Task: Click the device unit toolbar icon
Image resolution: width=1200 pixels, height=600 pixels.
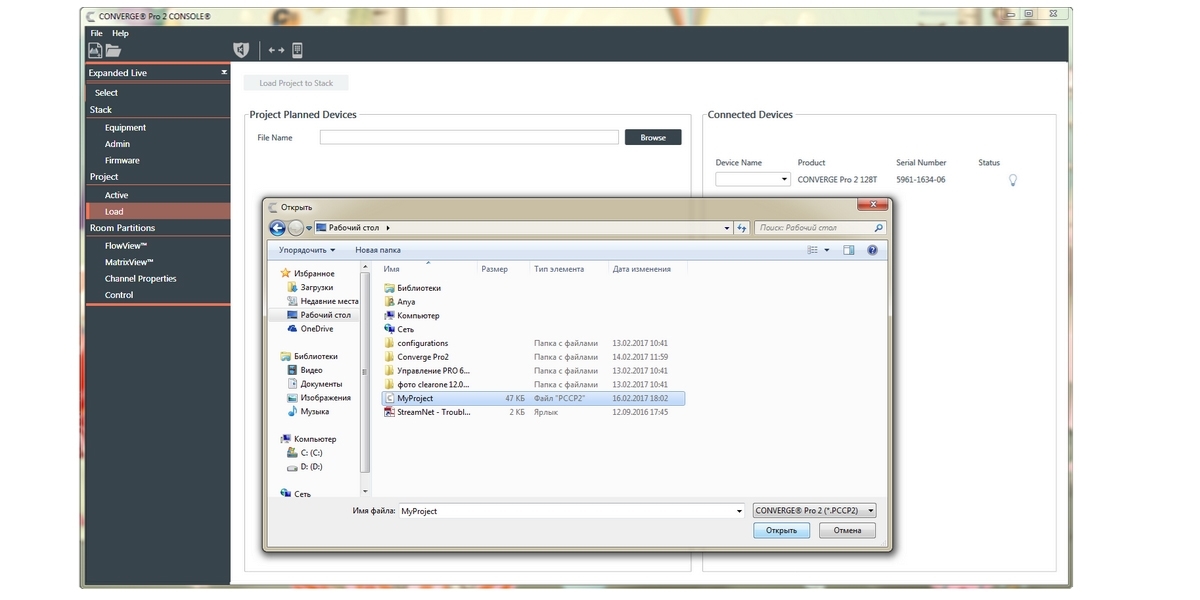Action: [297, 50]
